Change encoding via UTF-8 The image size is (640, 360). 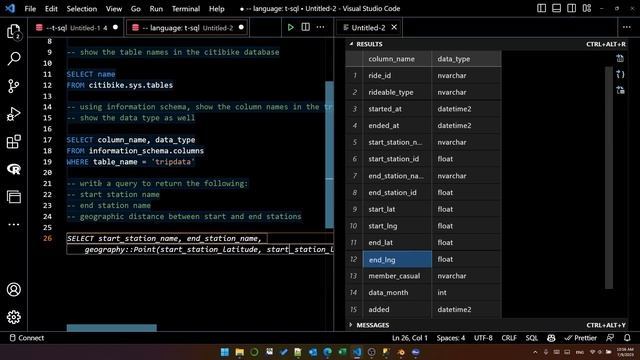click(x=483, y=338)
